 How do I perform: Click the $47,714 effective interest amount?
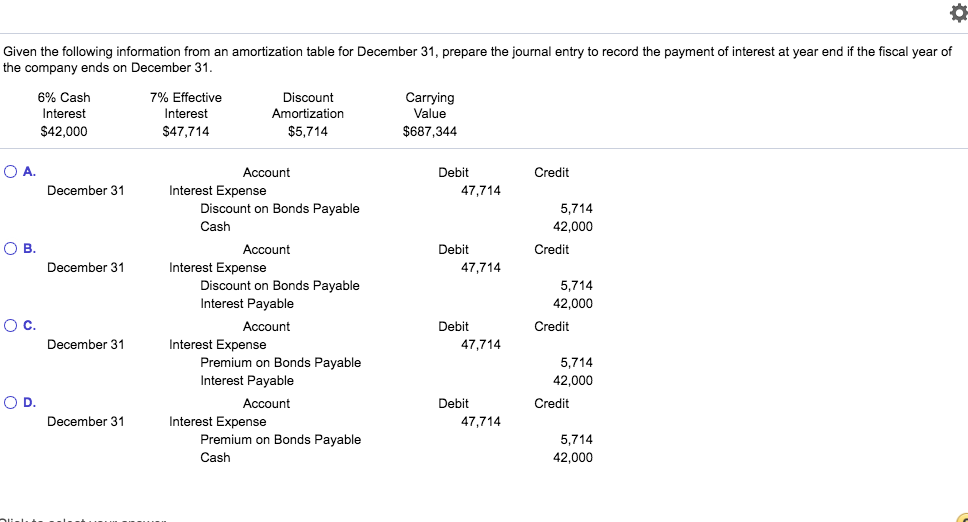pos(186,131)
